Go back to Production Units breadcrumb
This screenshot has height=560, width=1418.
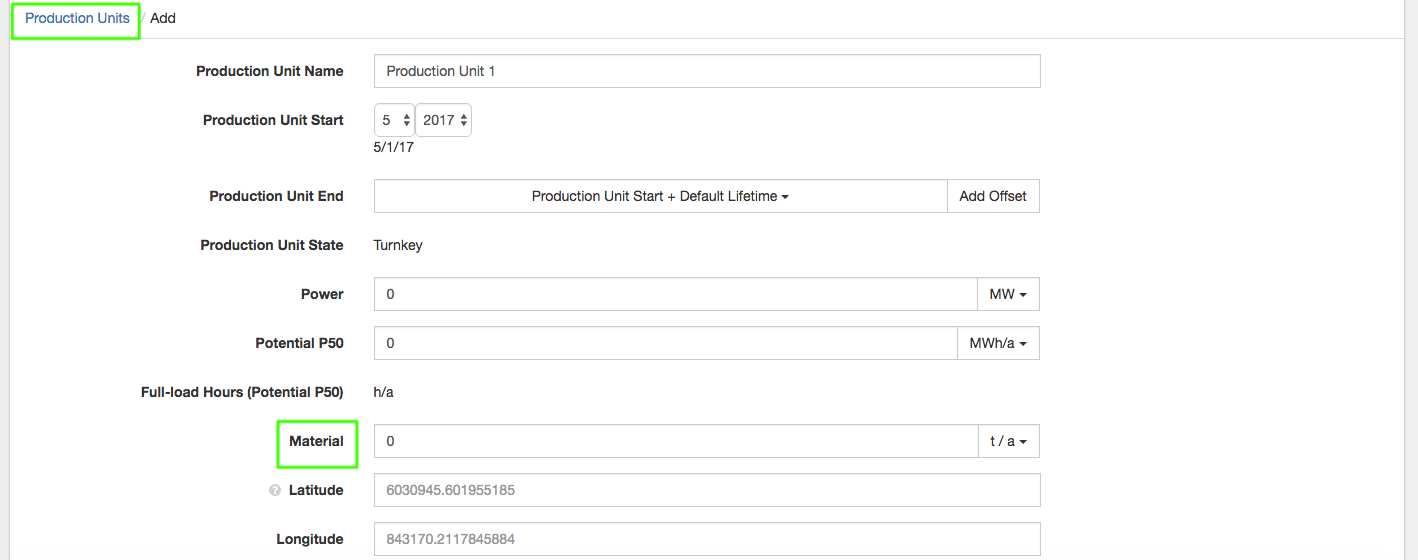tap(77, 18)
